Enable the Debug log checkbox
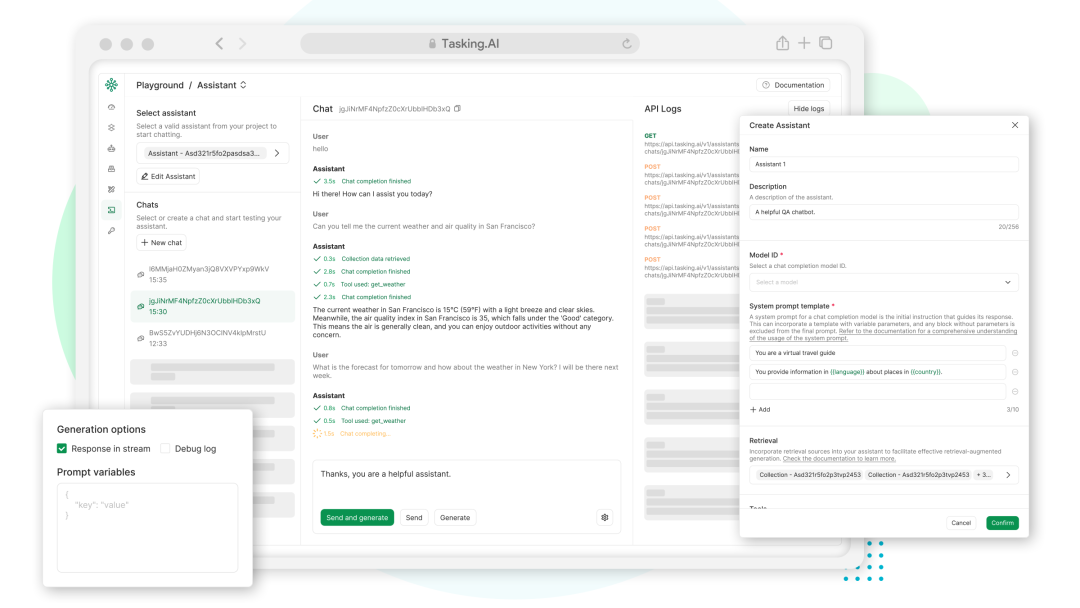Screen dimensions: 1080x608 (x=166, y=449)
